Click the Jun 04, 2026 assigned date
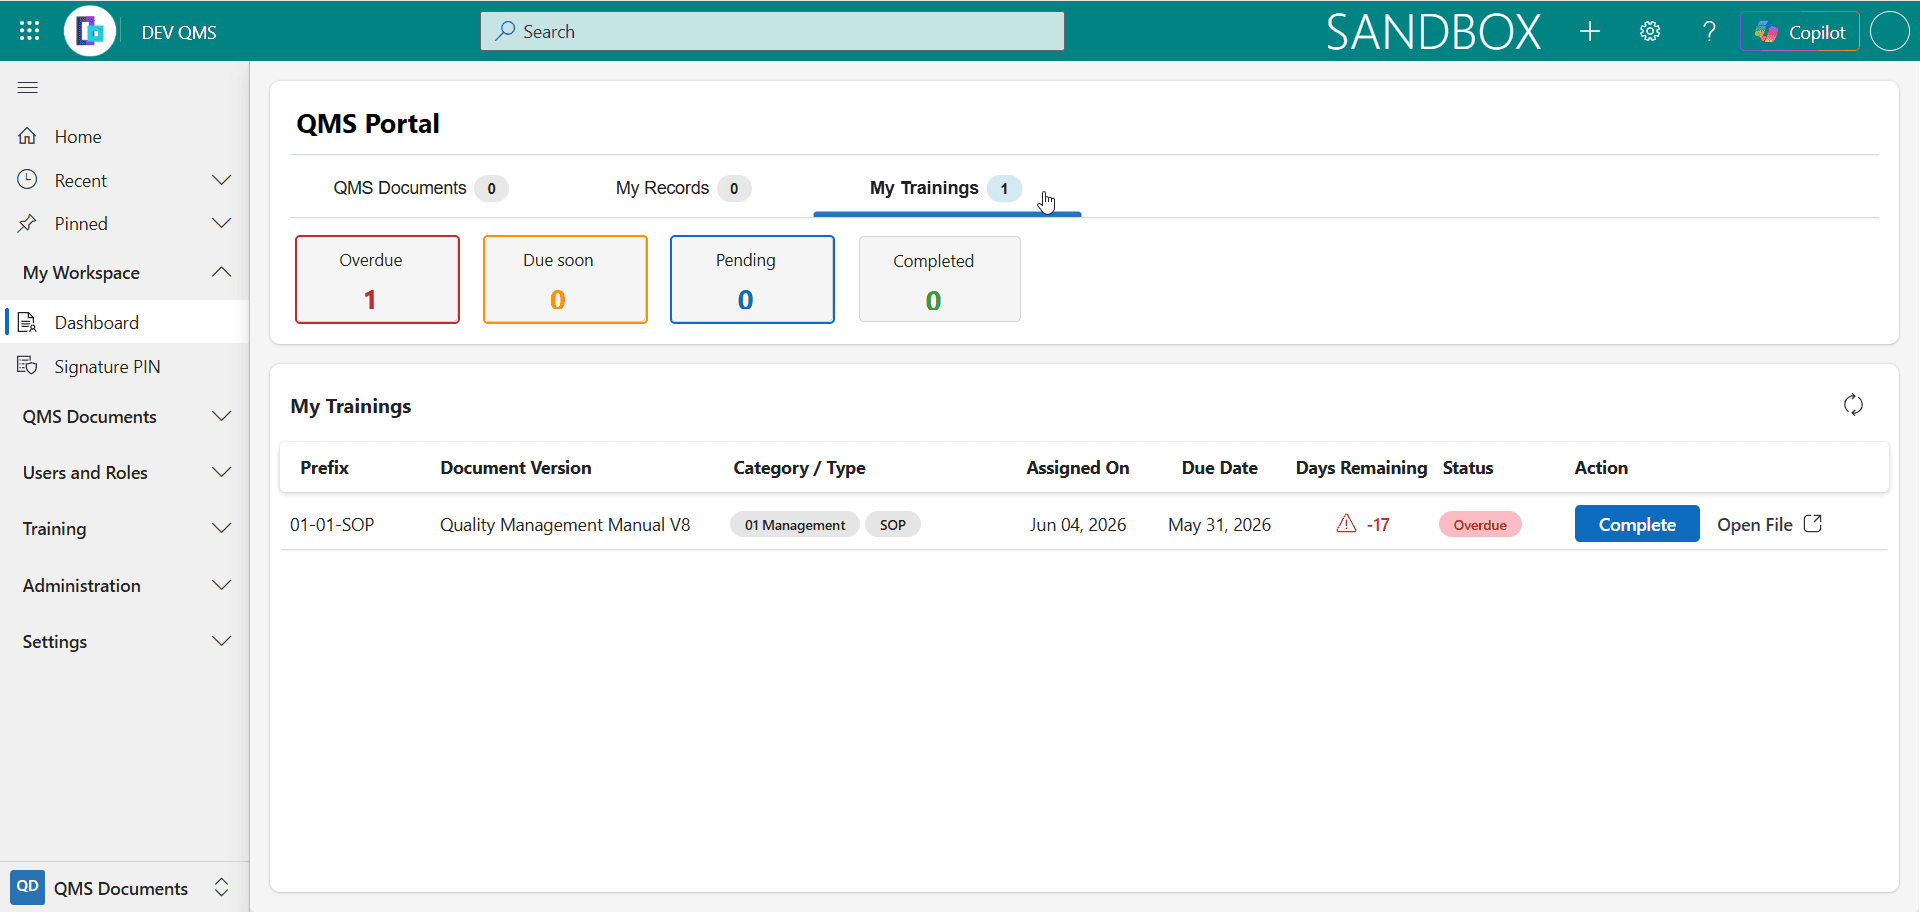This screenshot has width=1920, height=912. [1078, 525]
